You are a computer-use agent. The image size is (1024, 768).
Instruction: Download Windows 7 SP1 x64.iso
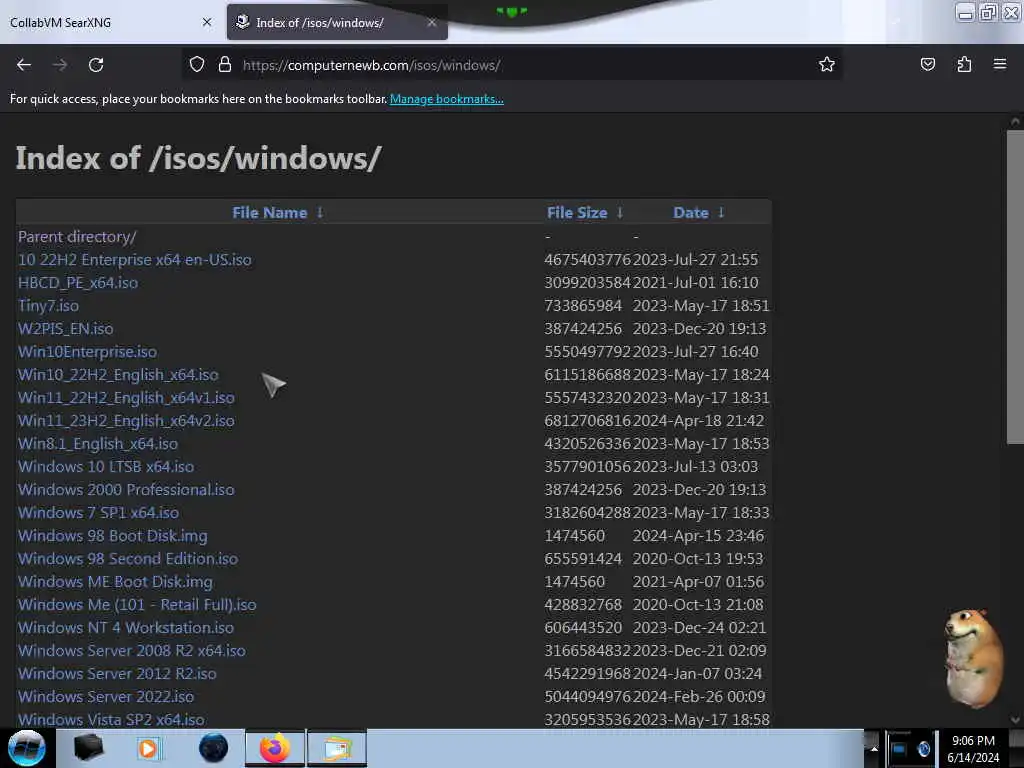[99, 513]
